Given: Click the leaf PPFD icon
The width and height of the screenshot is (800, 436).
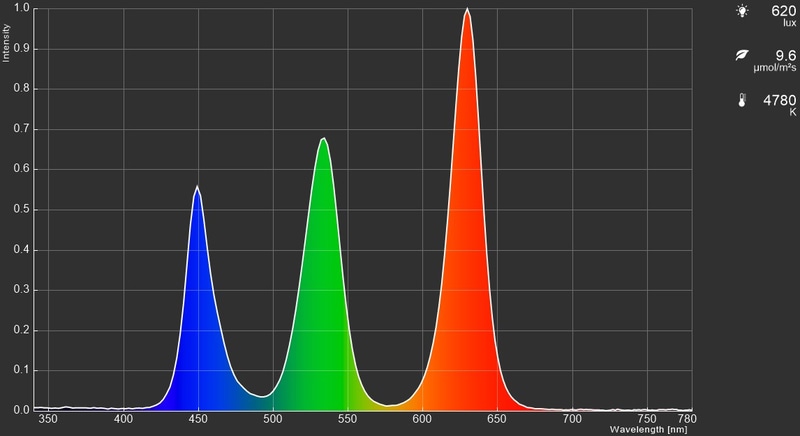Looking at the screenshot, I should [742, 55].
